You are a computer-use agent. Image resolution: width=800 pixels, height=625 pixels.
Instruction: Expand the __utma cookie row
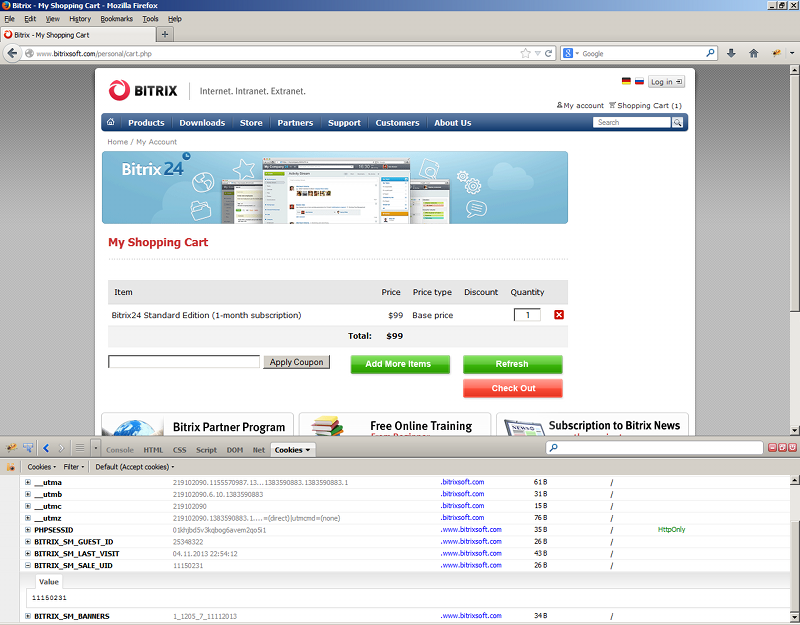(x=28, y=482)
